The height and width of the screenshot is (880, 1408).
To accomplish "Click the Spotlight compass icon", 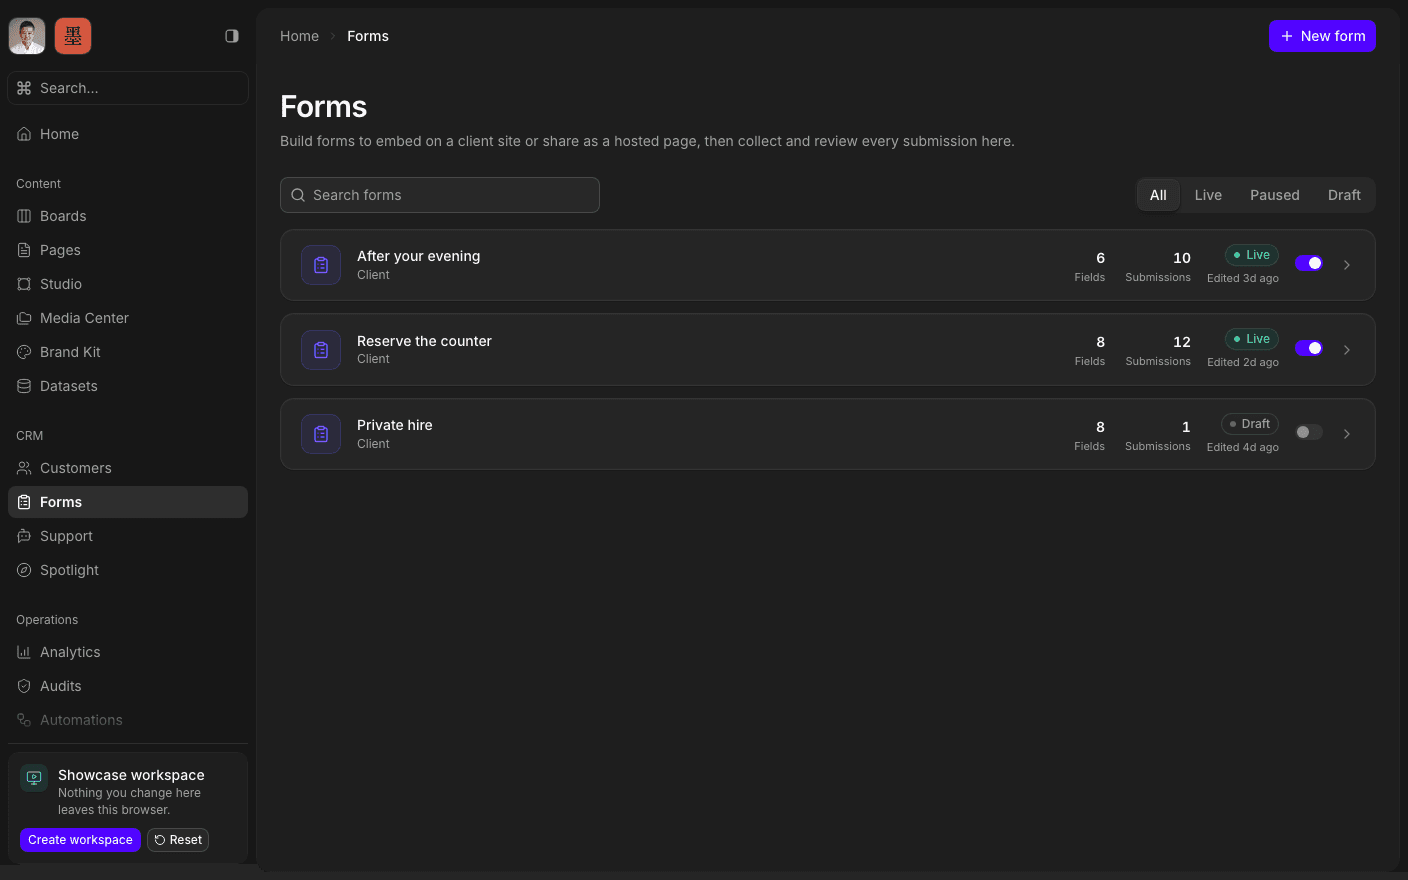I will [x=24, y=570].
